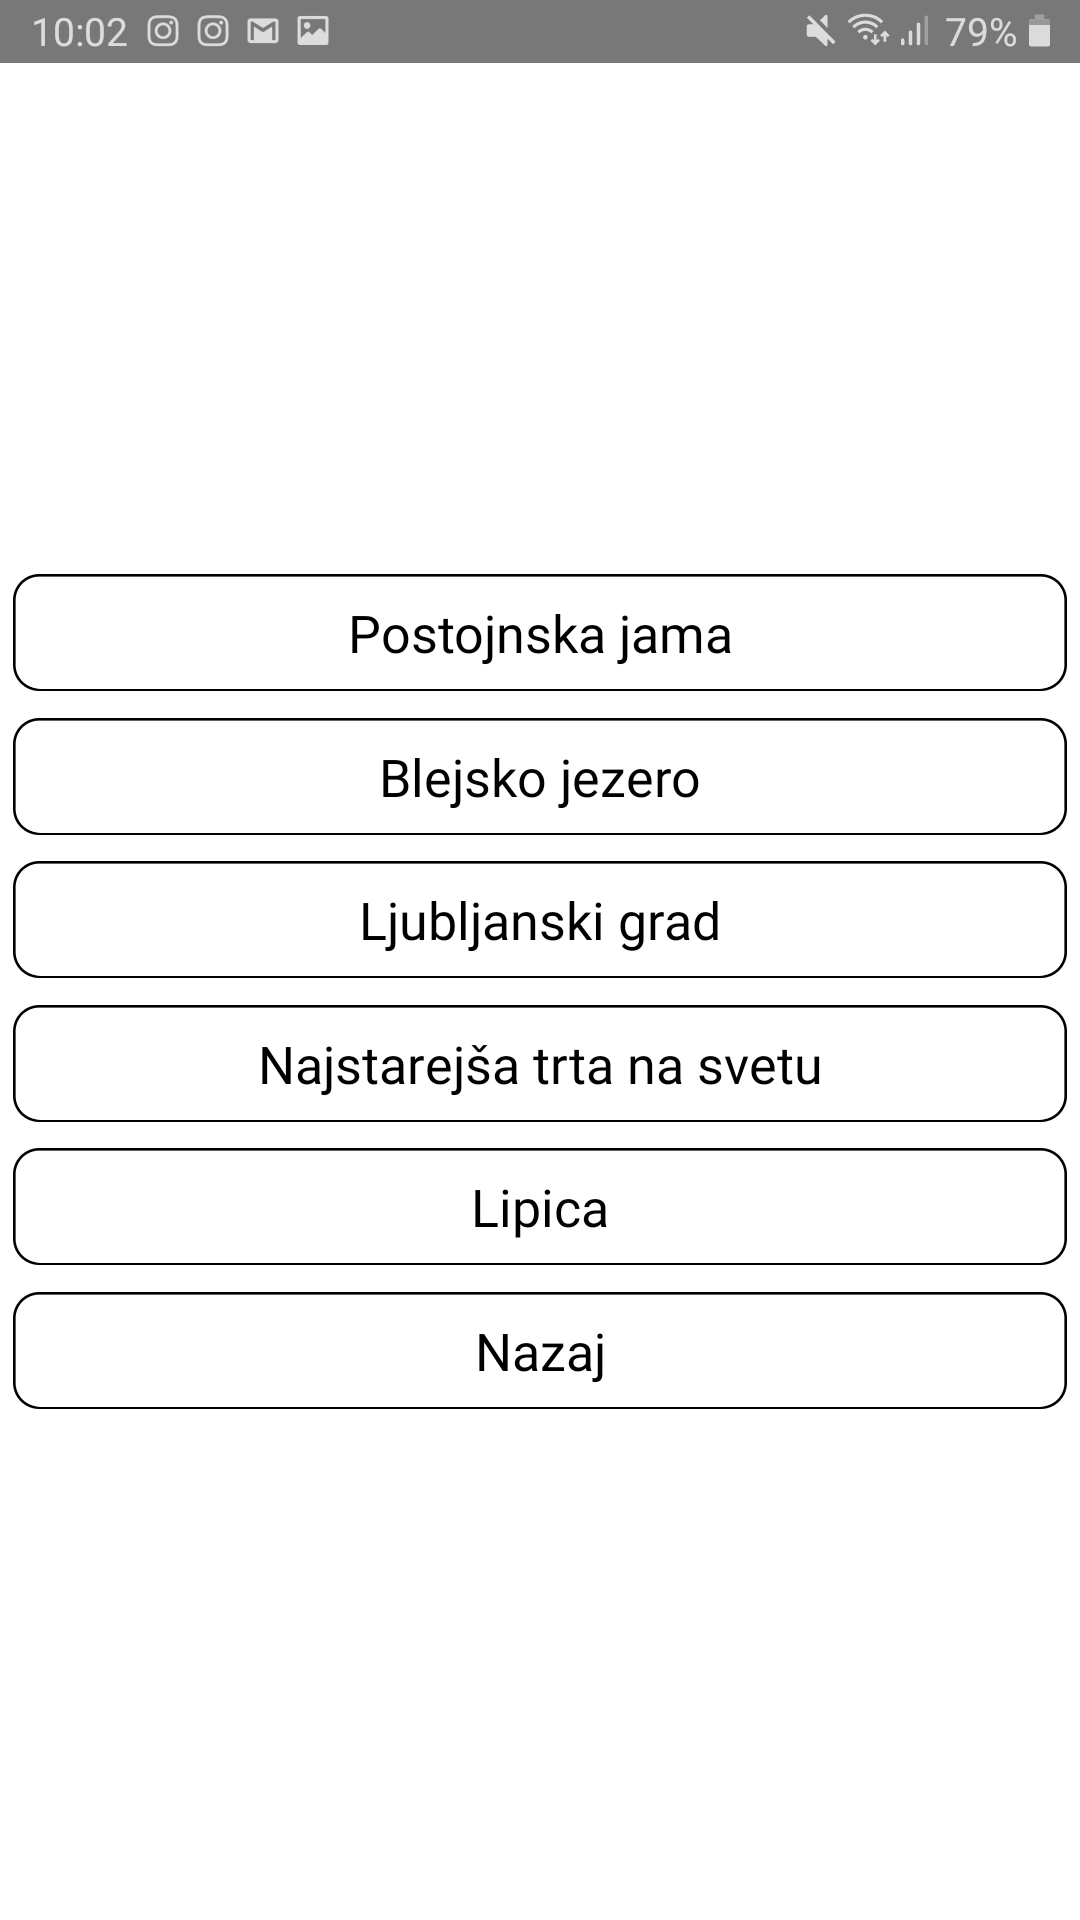Tap the 79% battery percentage text
The width and height of the screenshot is (1080, 1920).
pos(980,33)
